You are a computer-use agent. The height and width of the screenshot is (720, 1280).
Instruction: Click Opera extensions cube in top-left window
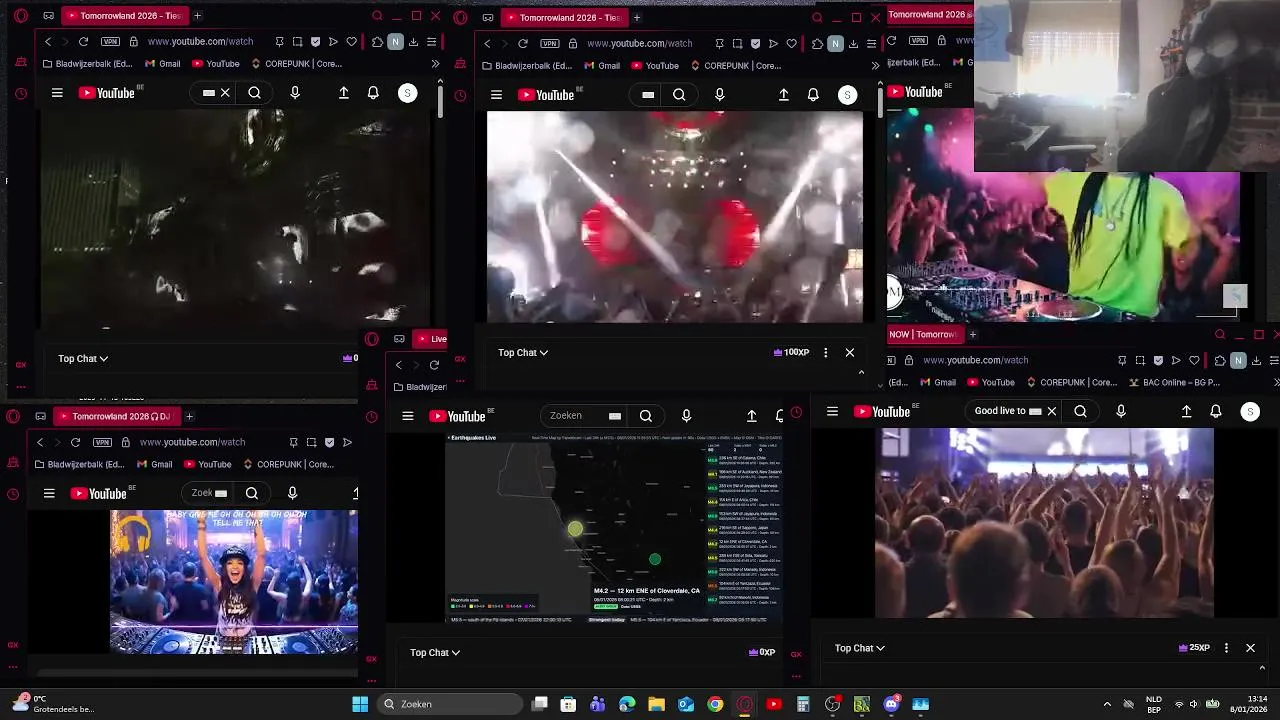377,42
